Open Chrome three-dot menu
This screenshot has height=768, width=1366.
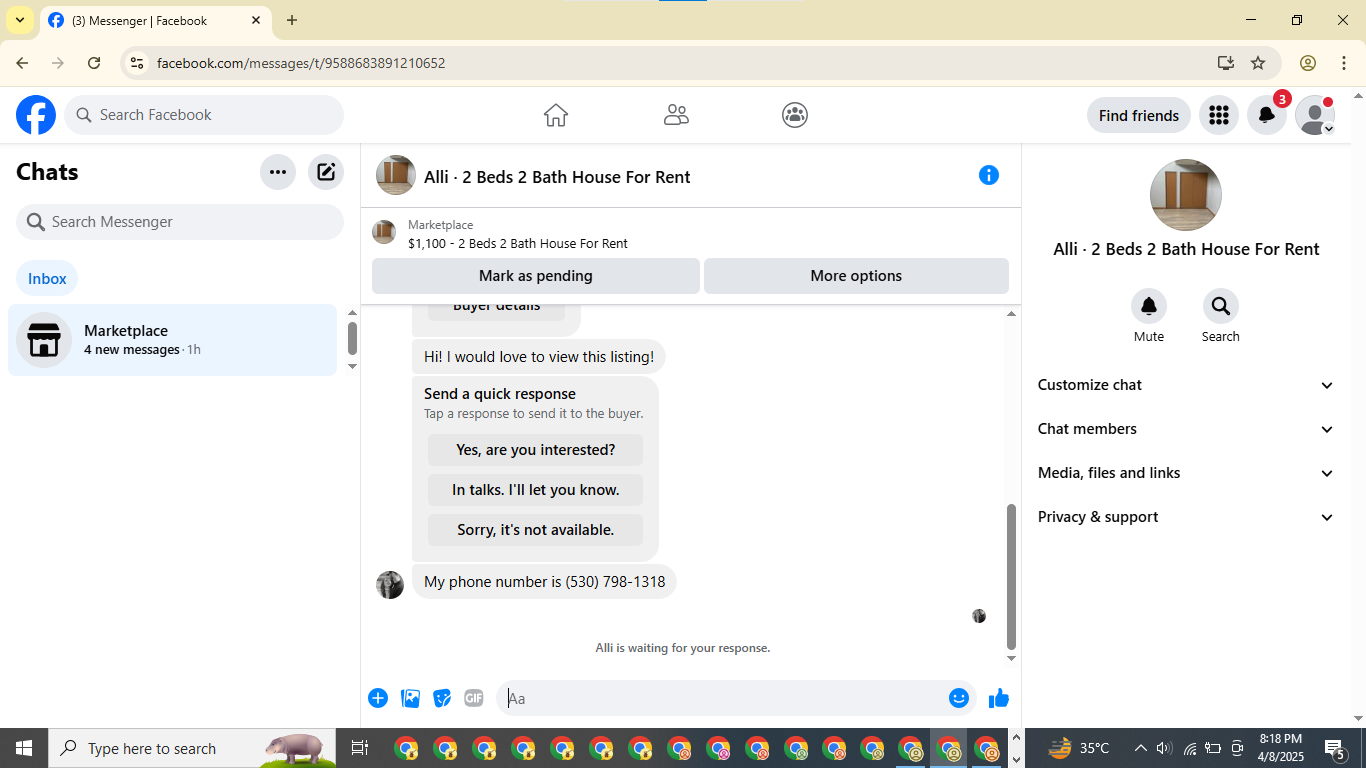click(x=1343, y=63)
